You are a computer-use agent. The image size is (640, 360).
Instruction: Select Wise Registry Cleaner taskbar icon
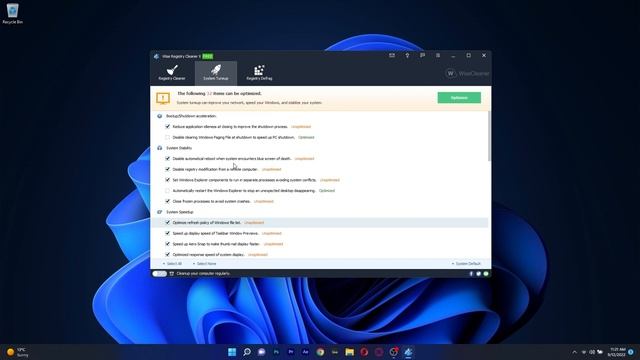point(408,352)
